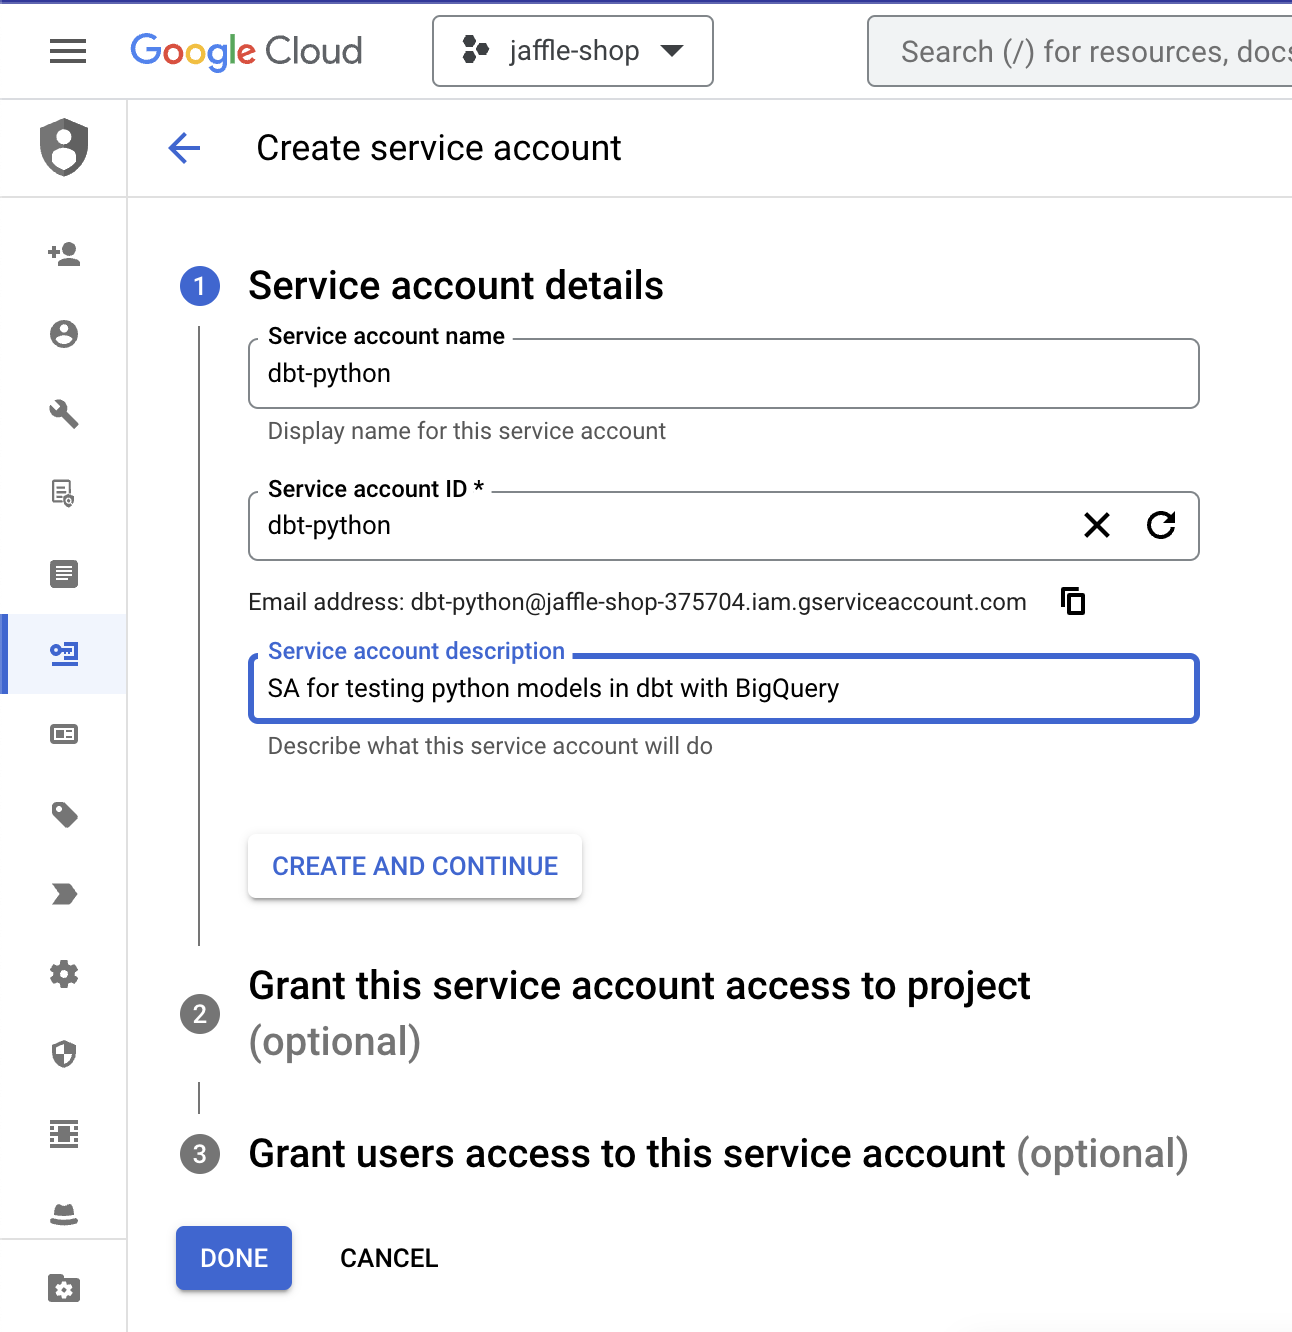The height and width of the screenshot is (1332, 1292).
Task: Copy the service account email address
Action: pos(1073,601)
